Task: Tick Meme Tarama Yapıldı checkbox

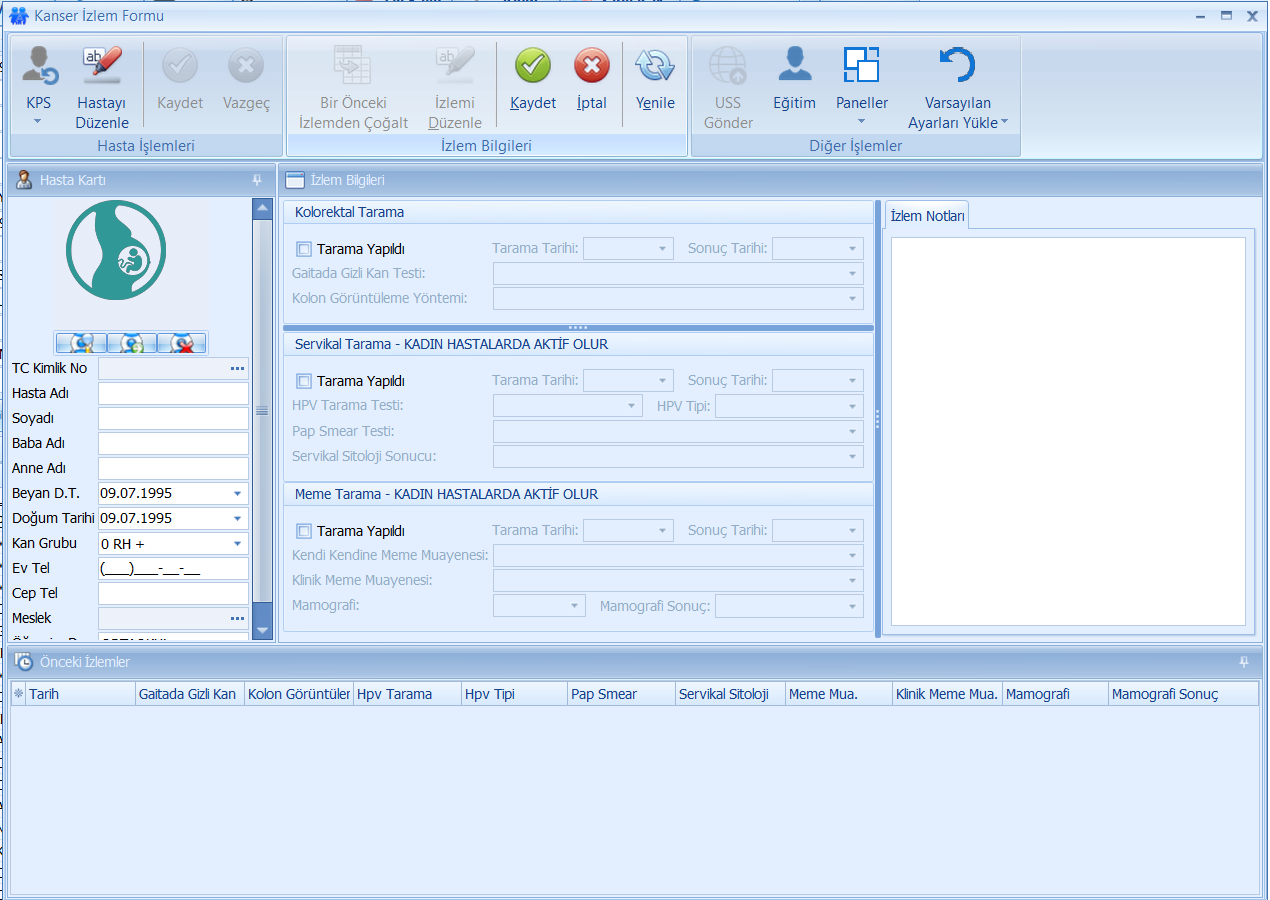Action: [x=304, y=531]
